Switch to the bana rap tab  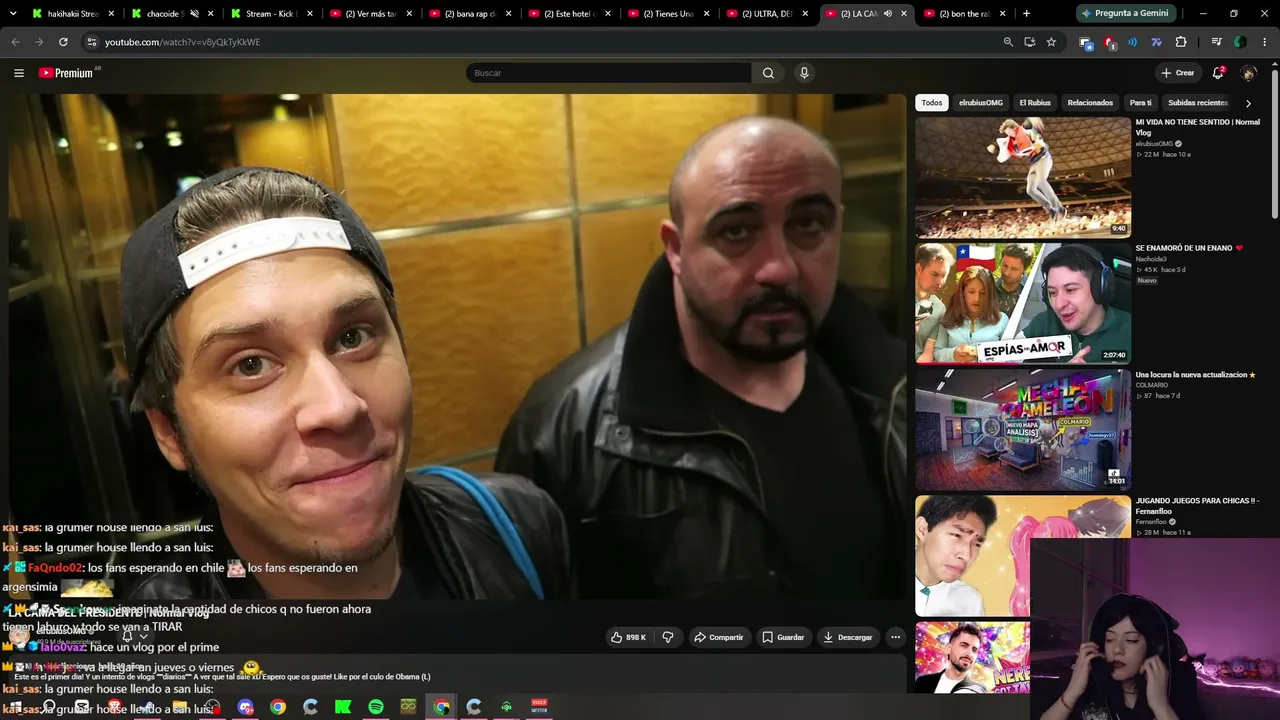(470, 14)
